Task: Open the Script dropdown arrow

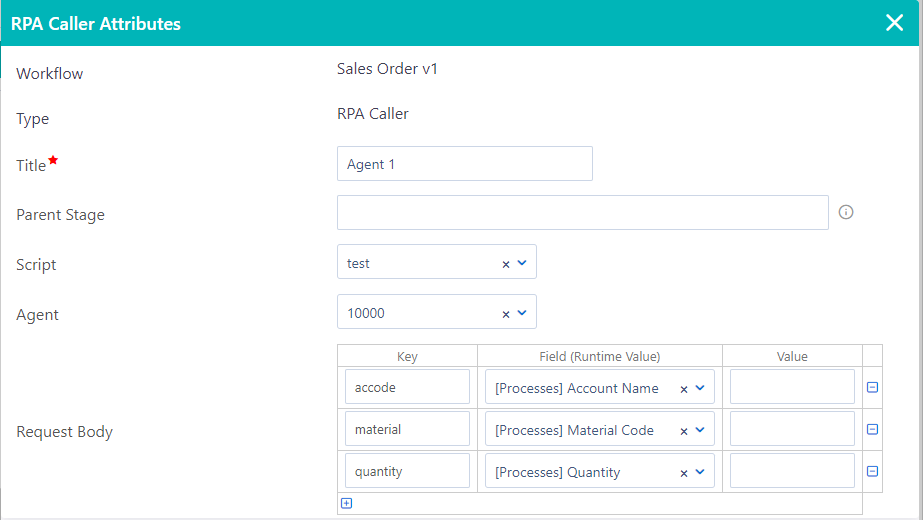Action: pyautogui.click(x=522, y=263)
